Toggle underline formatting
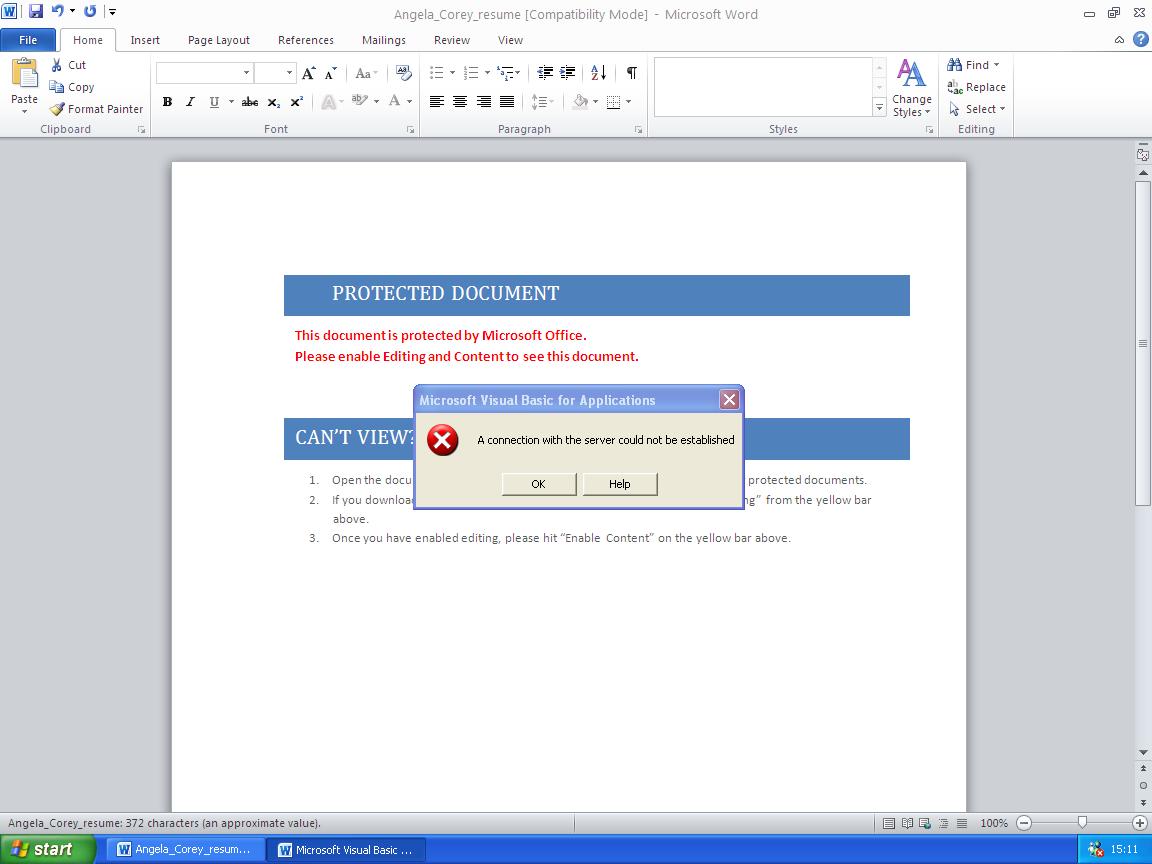Image resolution: width=1152 pixels, height=864 pixels. coord(214,101)
